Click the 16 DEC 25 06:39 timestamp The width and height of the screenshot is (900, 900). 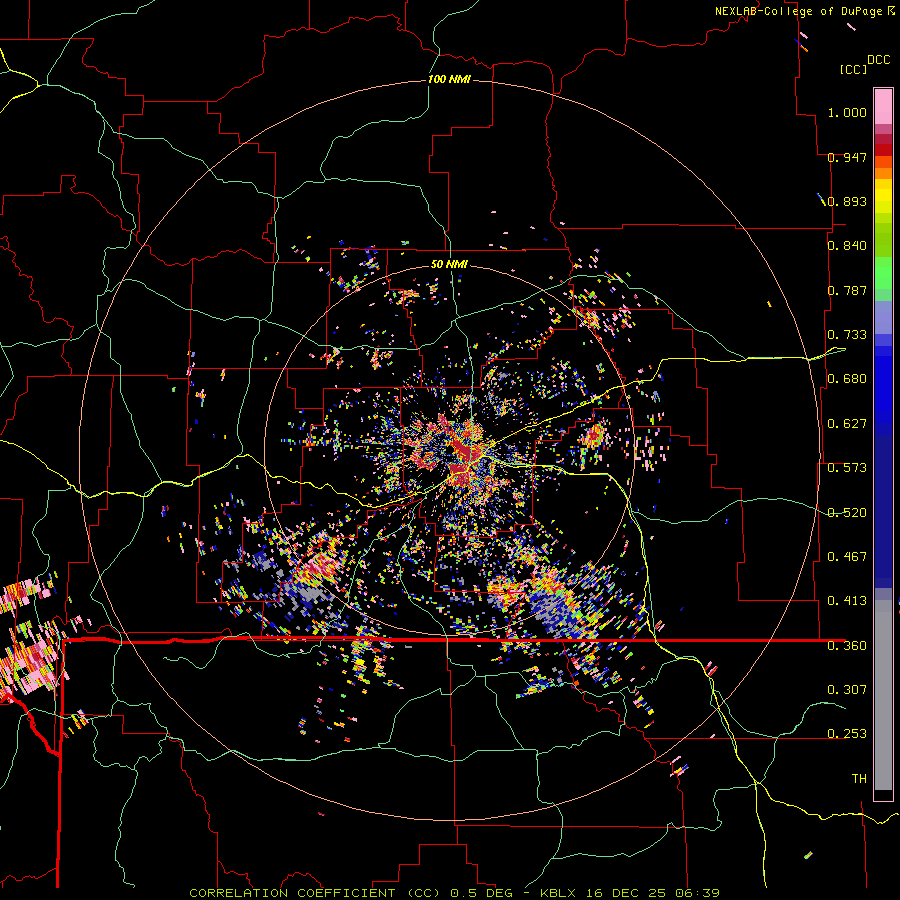[x=653, y=893]
